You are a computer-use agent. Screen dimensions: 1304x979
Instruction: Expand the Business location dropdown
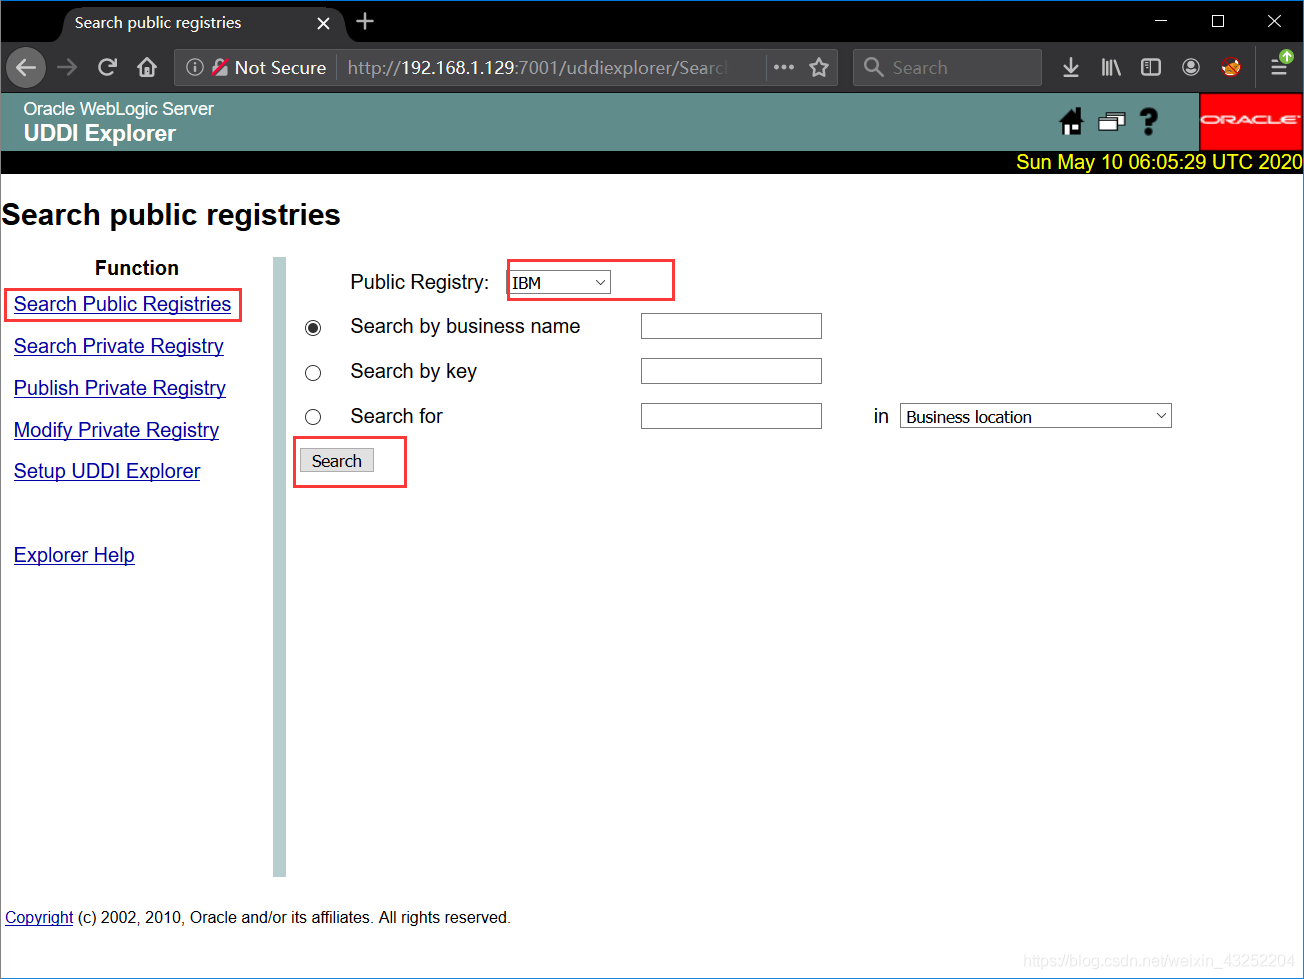(1035, 416)
